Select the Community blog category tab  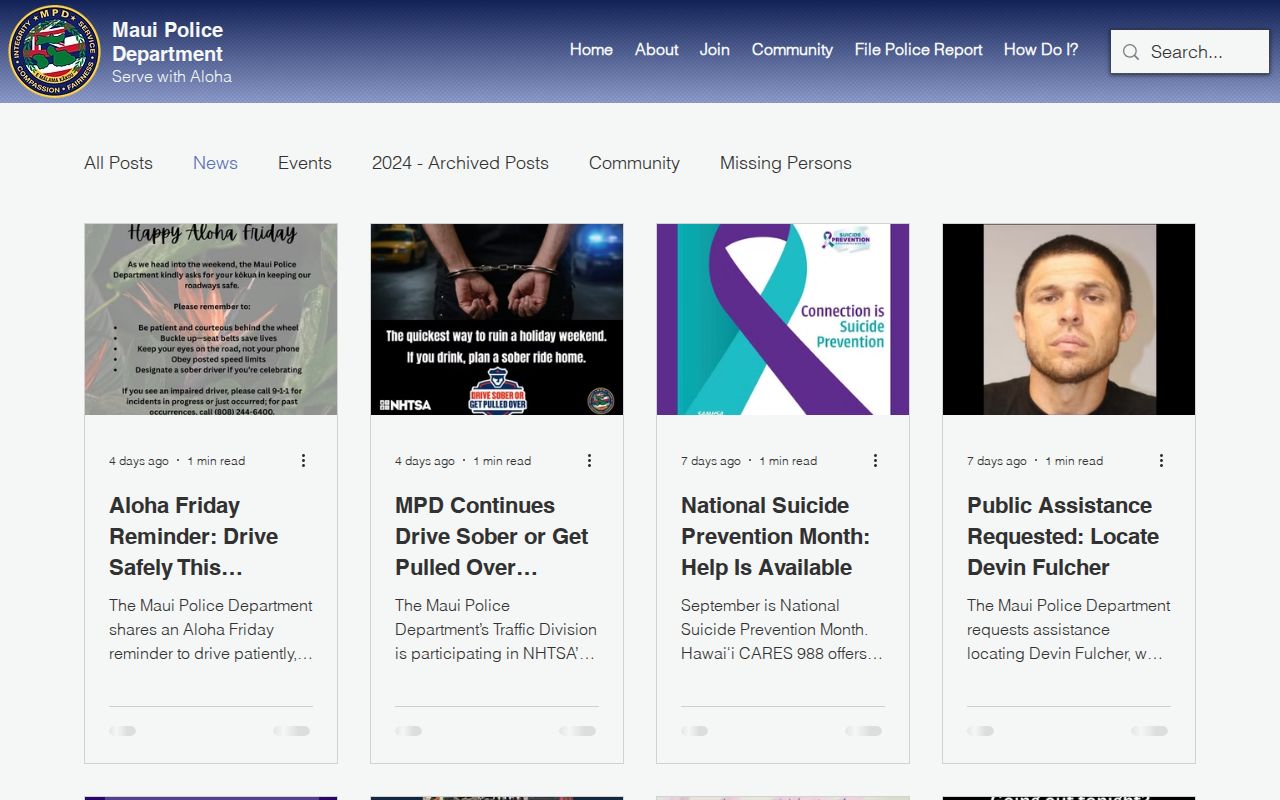634,163
